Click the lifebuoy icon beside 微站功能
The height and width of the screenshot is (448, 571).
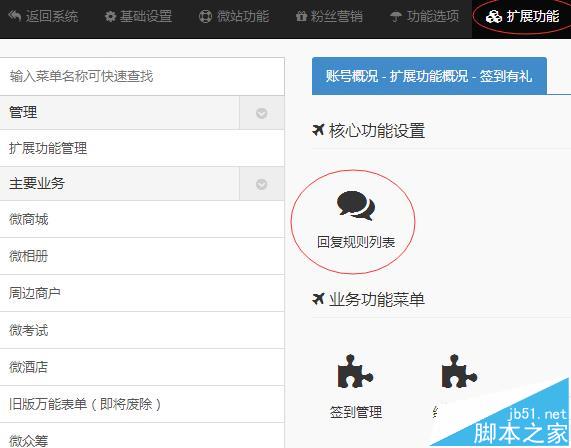click(x=205, y=17)
